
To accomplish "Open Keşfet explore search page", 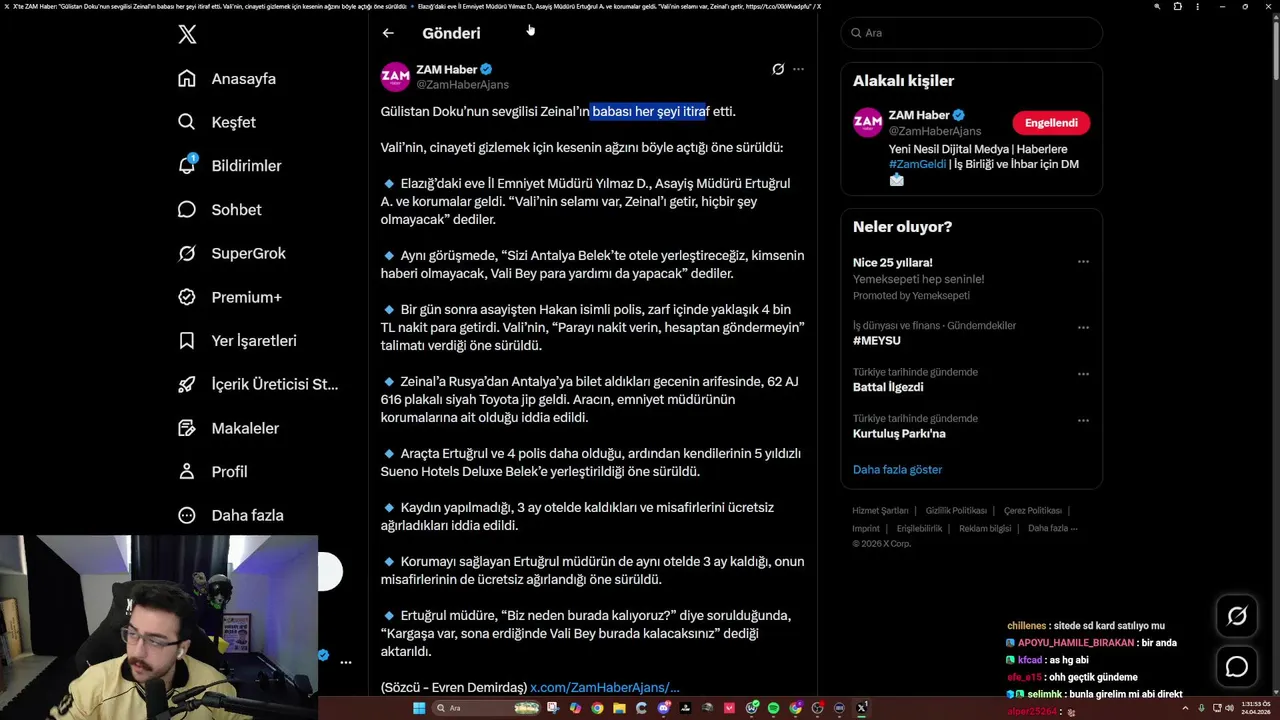I will (217, 122).
